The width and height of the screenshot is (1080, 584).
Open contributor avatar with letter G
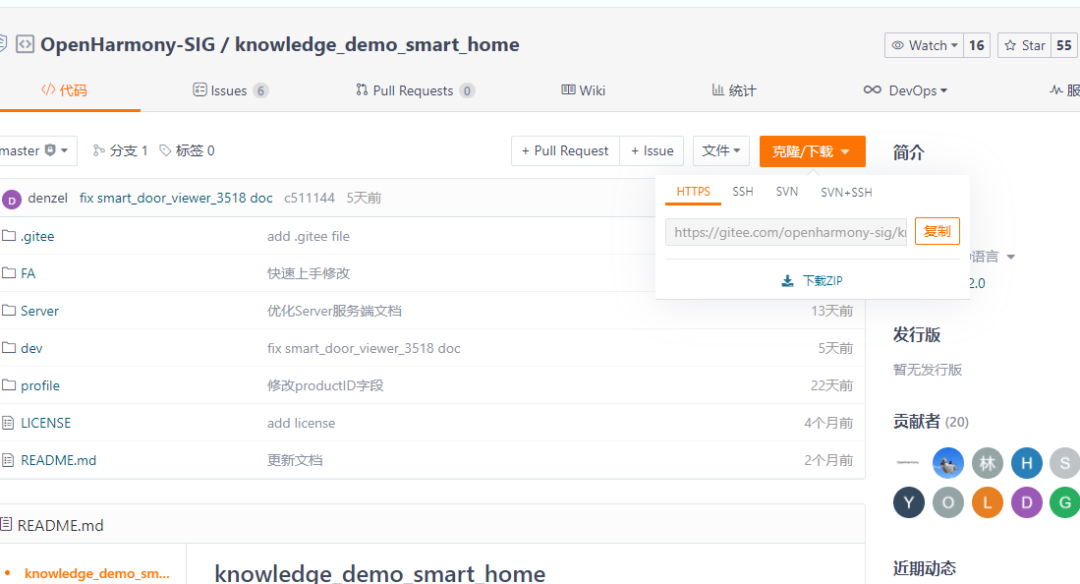(1065, 503)
